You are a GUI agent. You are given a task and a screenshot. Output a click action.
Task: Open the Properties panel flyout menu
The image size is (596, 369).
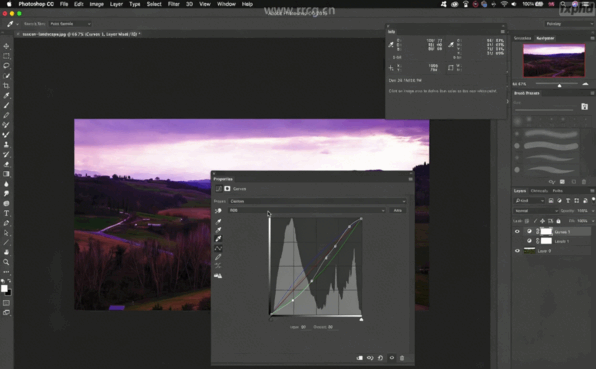411,179
